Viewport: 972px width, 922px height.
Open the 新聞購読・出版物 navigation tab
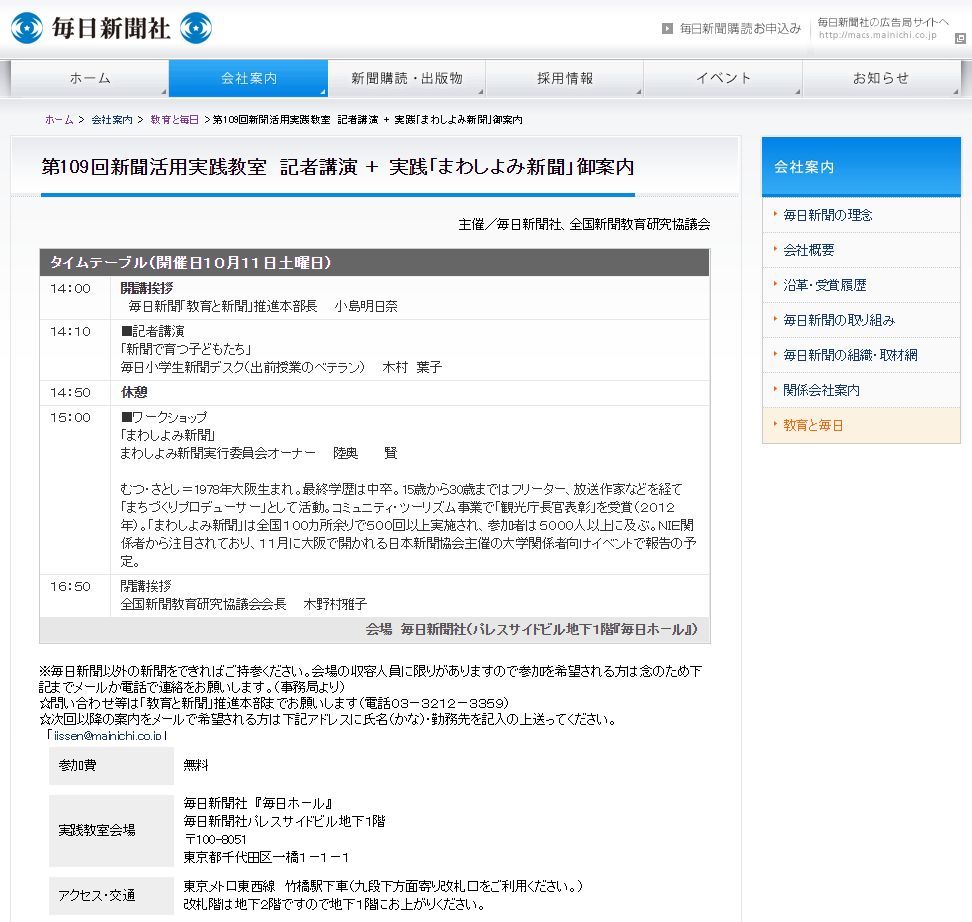coord(406,78)
